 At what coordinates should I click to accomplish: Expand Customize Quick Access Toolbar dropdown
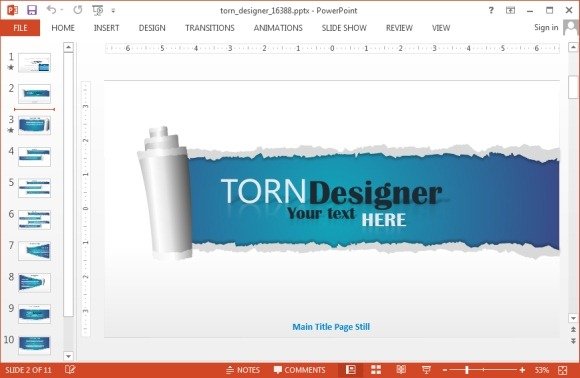(x=113, y=11)
